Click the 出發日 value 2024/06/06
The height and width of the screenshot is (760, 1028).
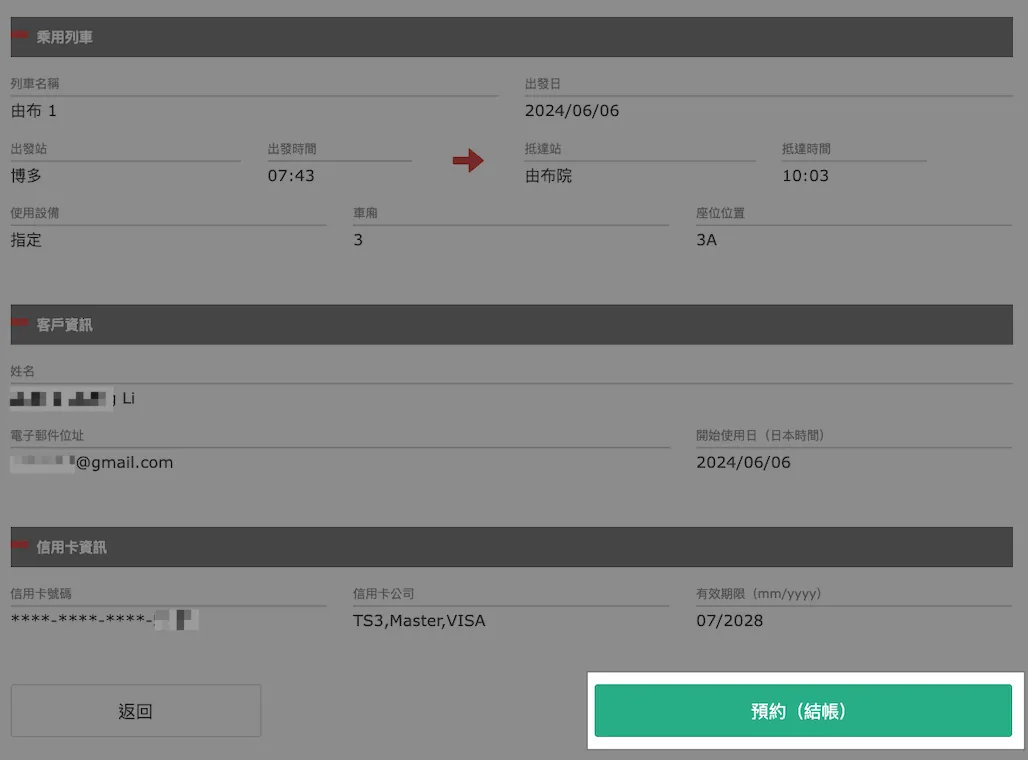click(x=572, y=111)
